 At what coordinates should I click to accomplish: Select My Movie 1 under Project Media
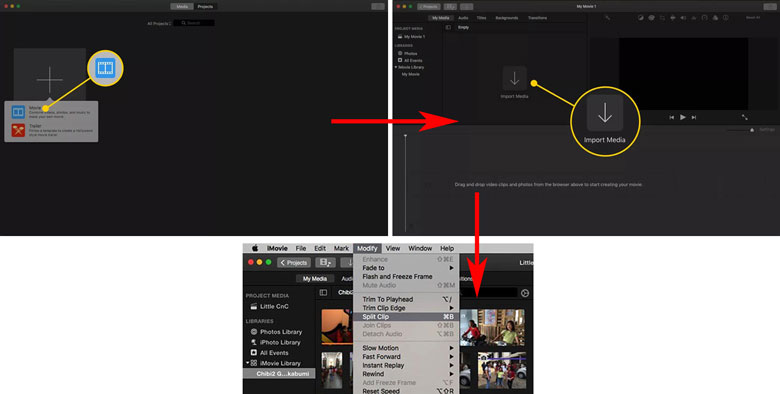pyautogui.click(x=411, y=37)
